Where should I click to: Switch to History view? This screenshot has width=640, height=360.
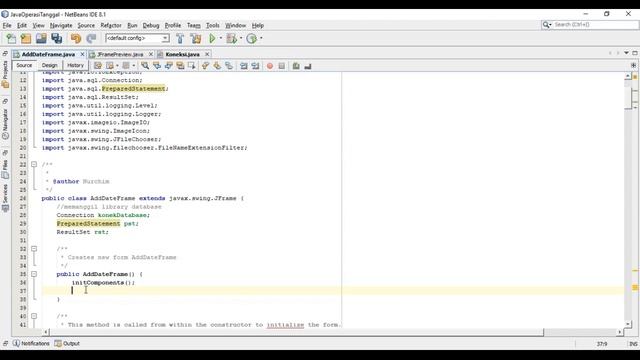click(75, 65)
